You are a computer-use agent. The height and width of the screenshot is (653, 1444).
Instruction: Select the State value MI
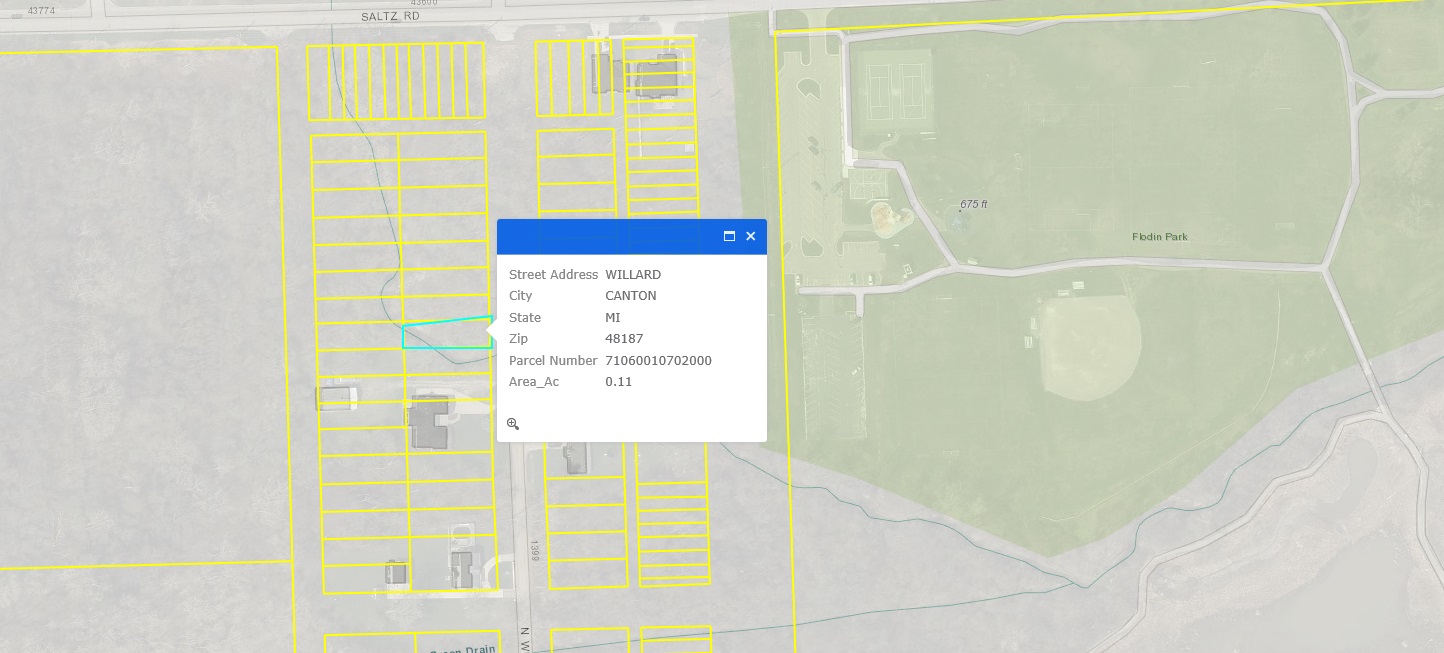click(613, 318)
